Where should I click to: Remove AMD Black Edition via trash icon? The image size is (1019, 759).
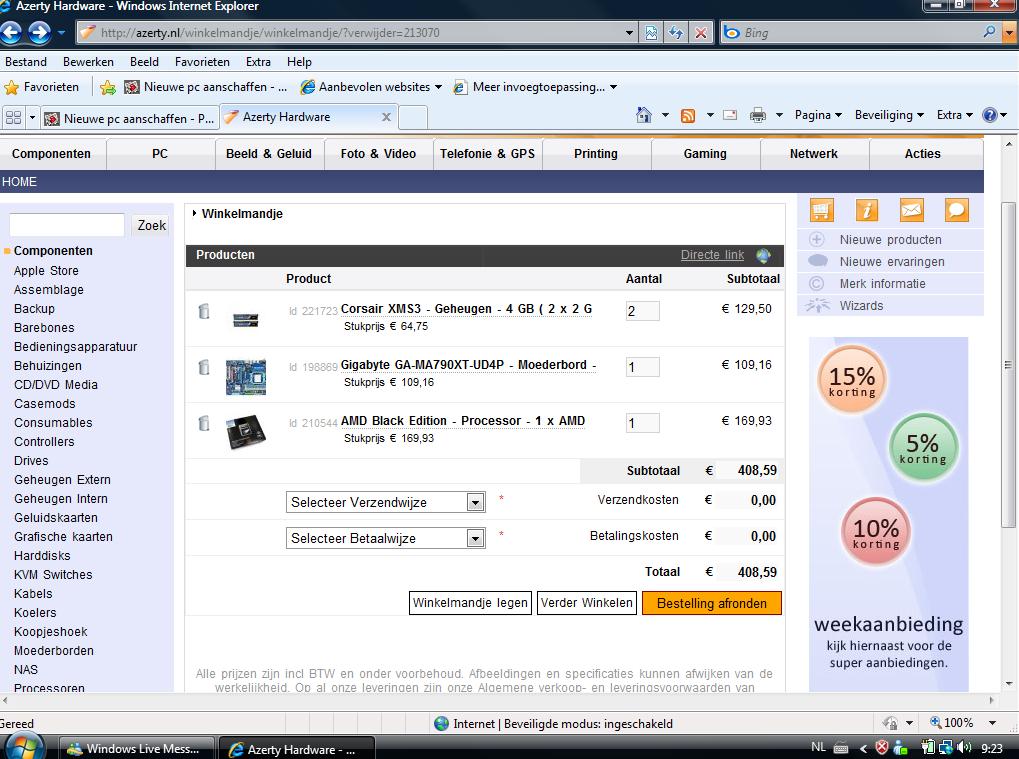tap(204, 423)
